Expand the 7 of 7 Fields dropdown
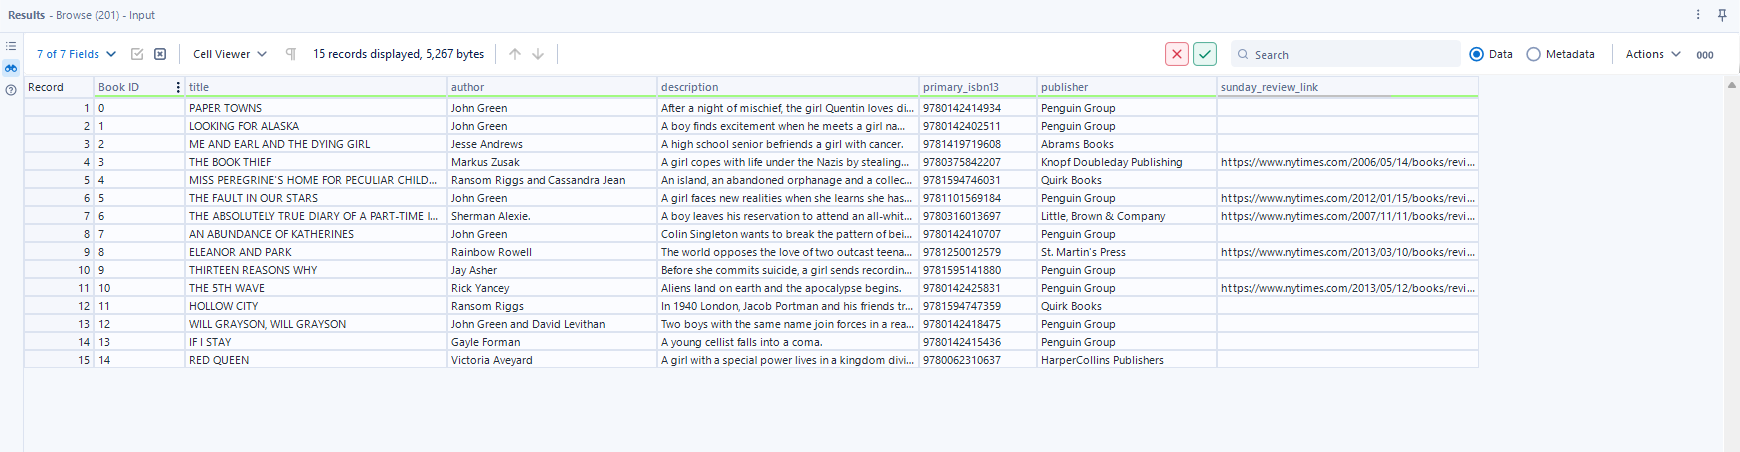 [76, 54]
